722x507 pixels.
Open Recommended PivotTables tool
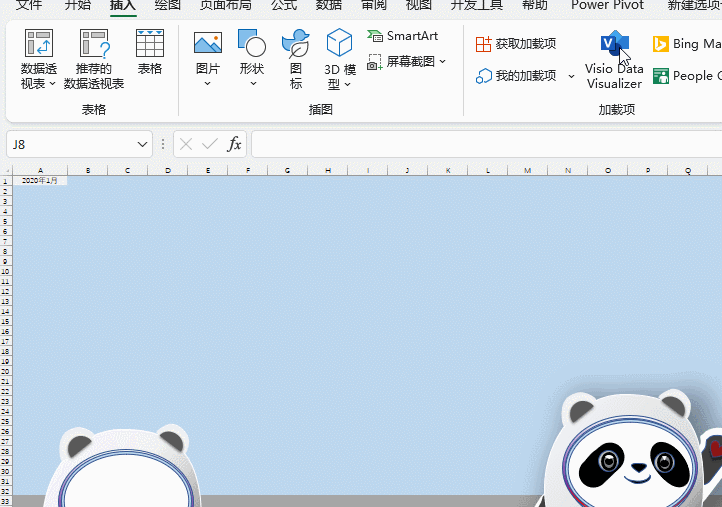click(x=94, y=45)
